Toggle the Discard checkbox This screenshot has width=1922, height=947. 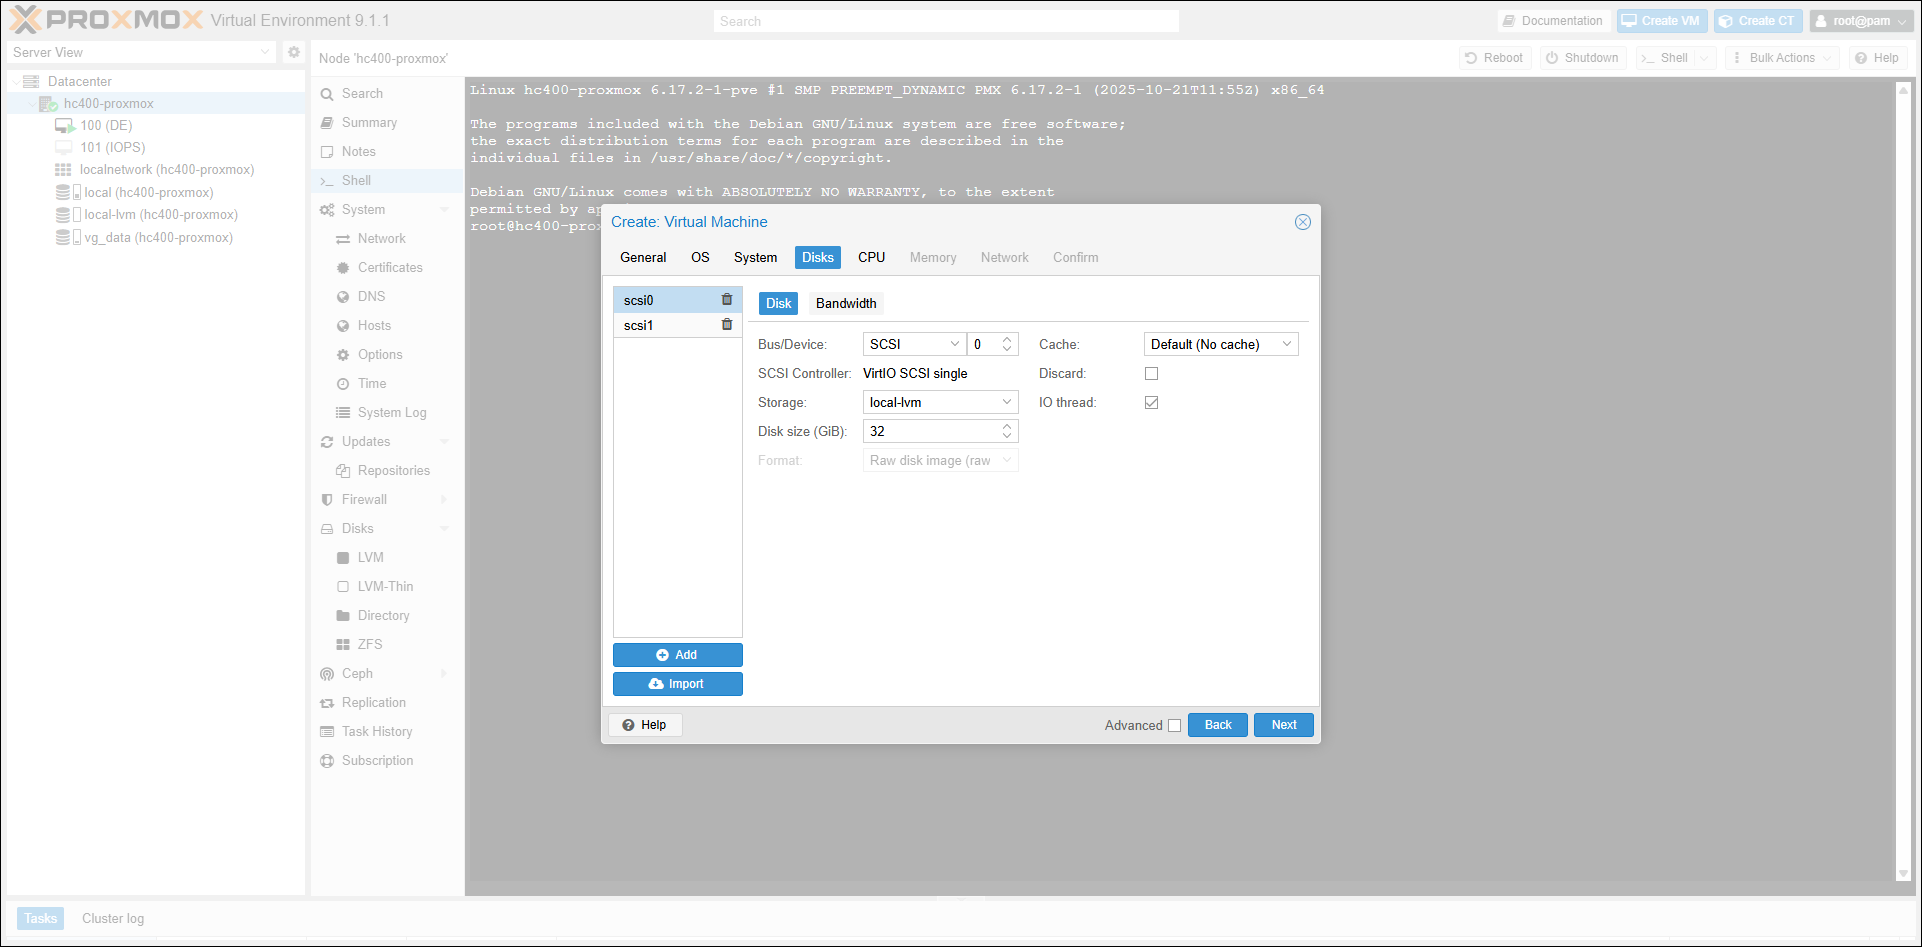(1151, 373)
